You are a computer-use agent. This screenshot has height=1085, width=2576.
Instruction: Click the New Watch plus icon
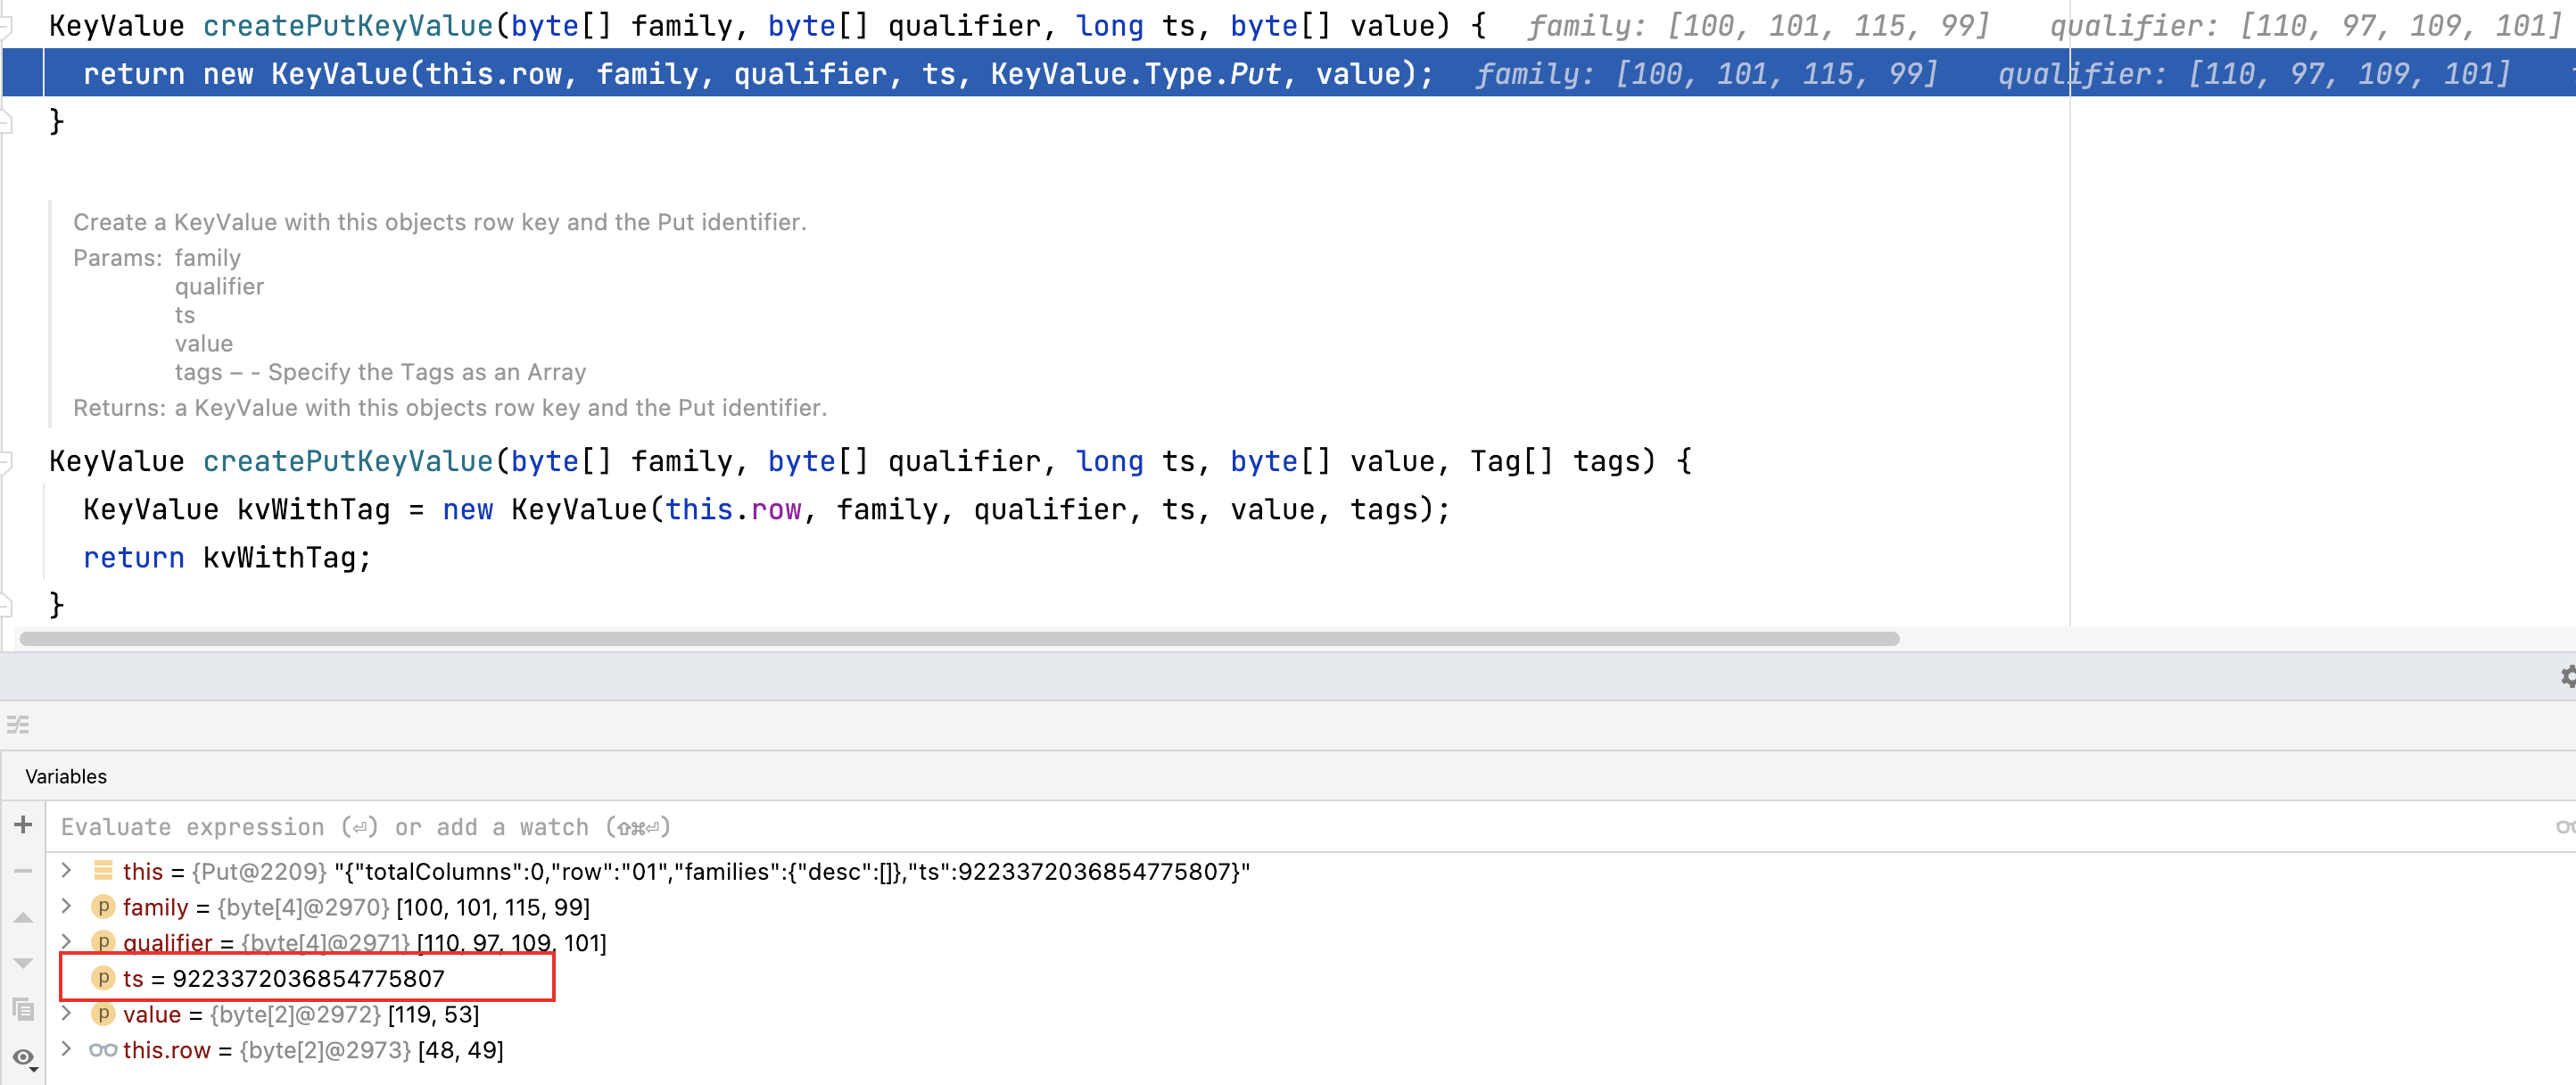pos(23,825)
